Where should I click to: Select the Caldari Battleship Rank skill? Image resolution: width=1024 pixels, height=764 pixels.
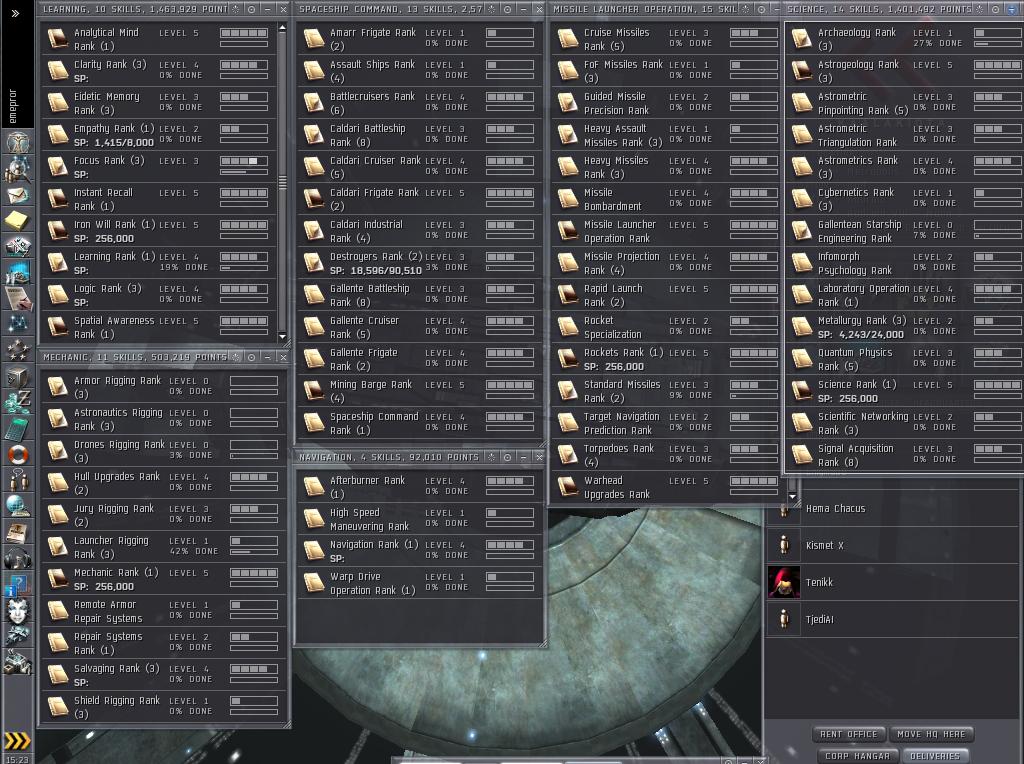tap(420, 135)
